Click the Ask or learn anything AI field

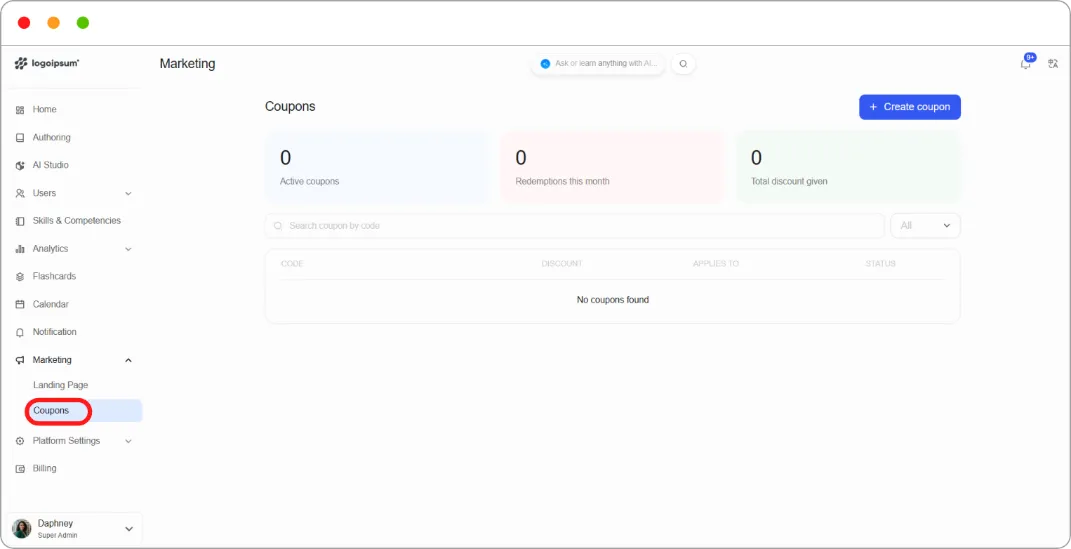click(x=598, y=64)
